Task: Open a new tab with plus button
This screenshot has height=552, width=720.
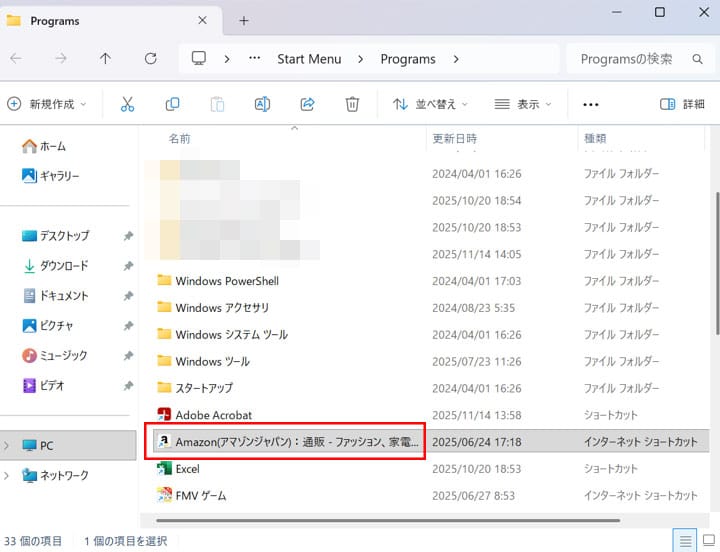Action: coord(244,20)
